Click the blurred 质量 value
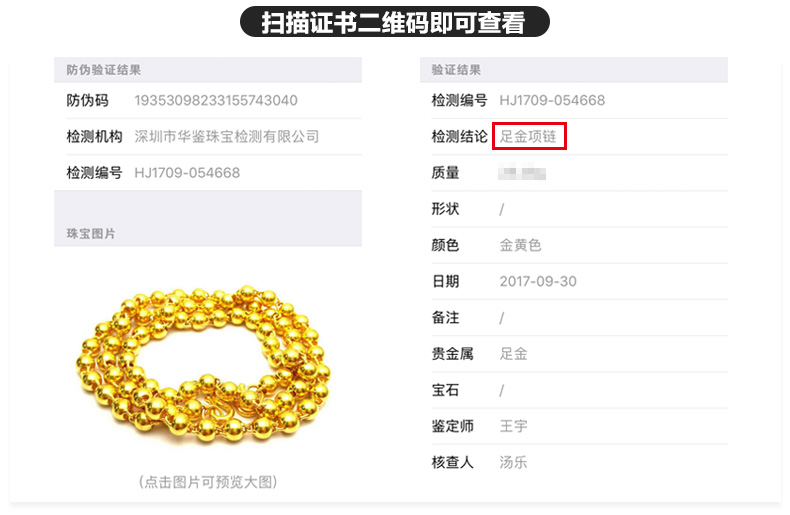790x515 pixels. tap(522, 172)
